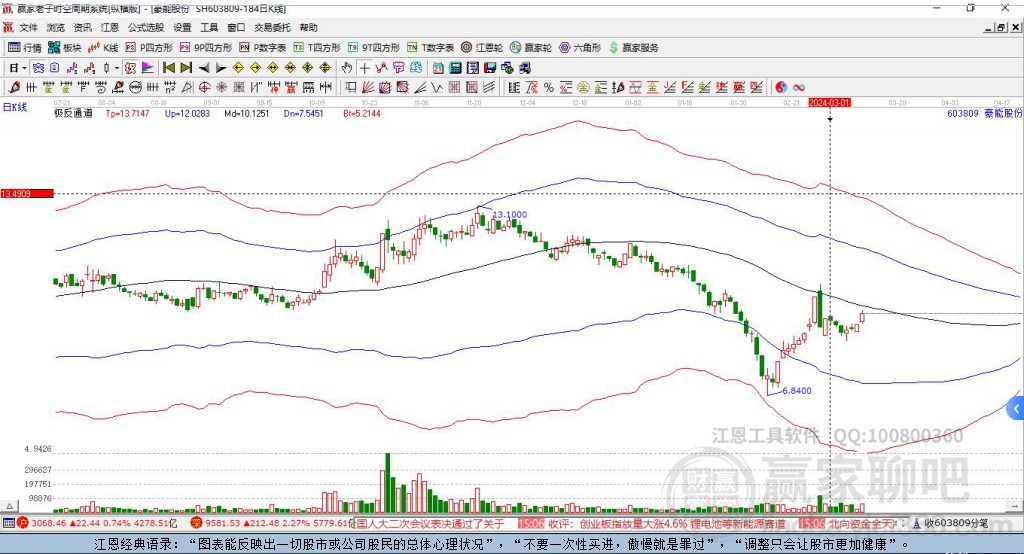Image resolution: width=1024 pixels, height=554 pixels.
Task: Click the 收603809分笔 status item
Action: pyautogui.click(x=956, y=523)
